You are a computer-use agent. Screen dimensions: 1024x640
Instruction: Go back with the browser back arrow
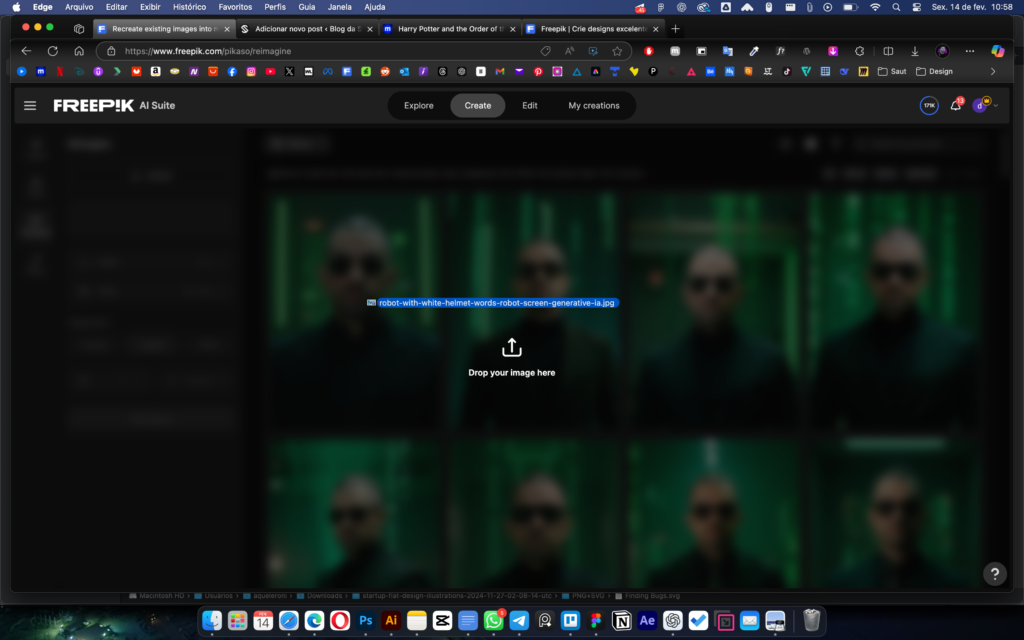point(26,51)
